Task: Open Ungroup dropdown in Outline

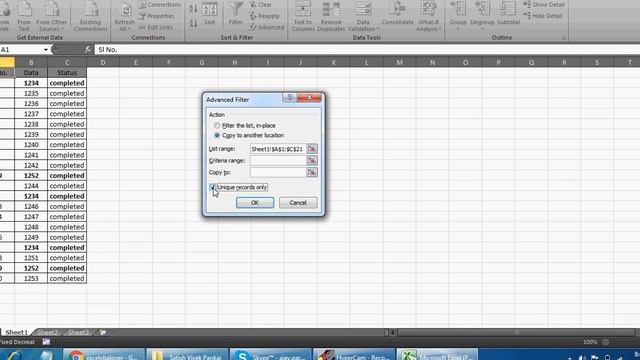Action: click(x=482, y=16)
